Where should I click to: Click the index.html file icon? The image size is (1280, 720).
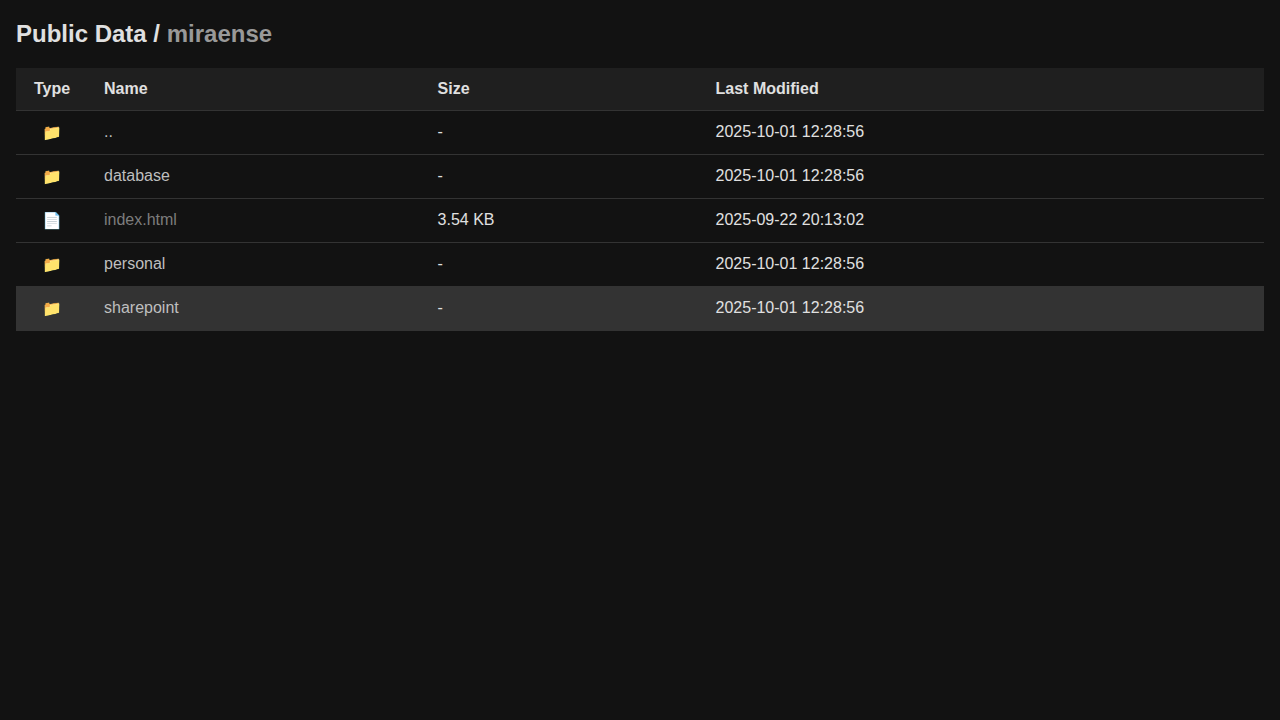tap(52, 220)
